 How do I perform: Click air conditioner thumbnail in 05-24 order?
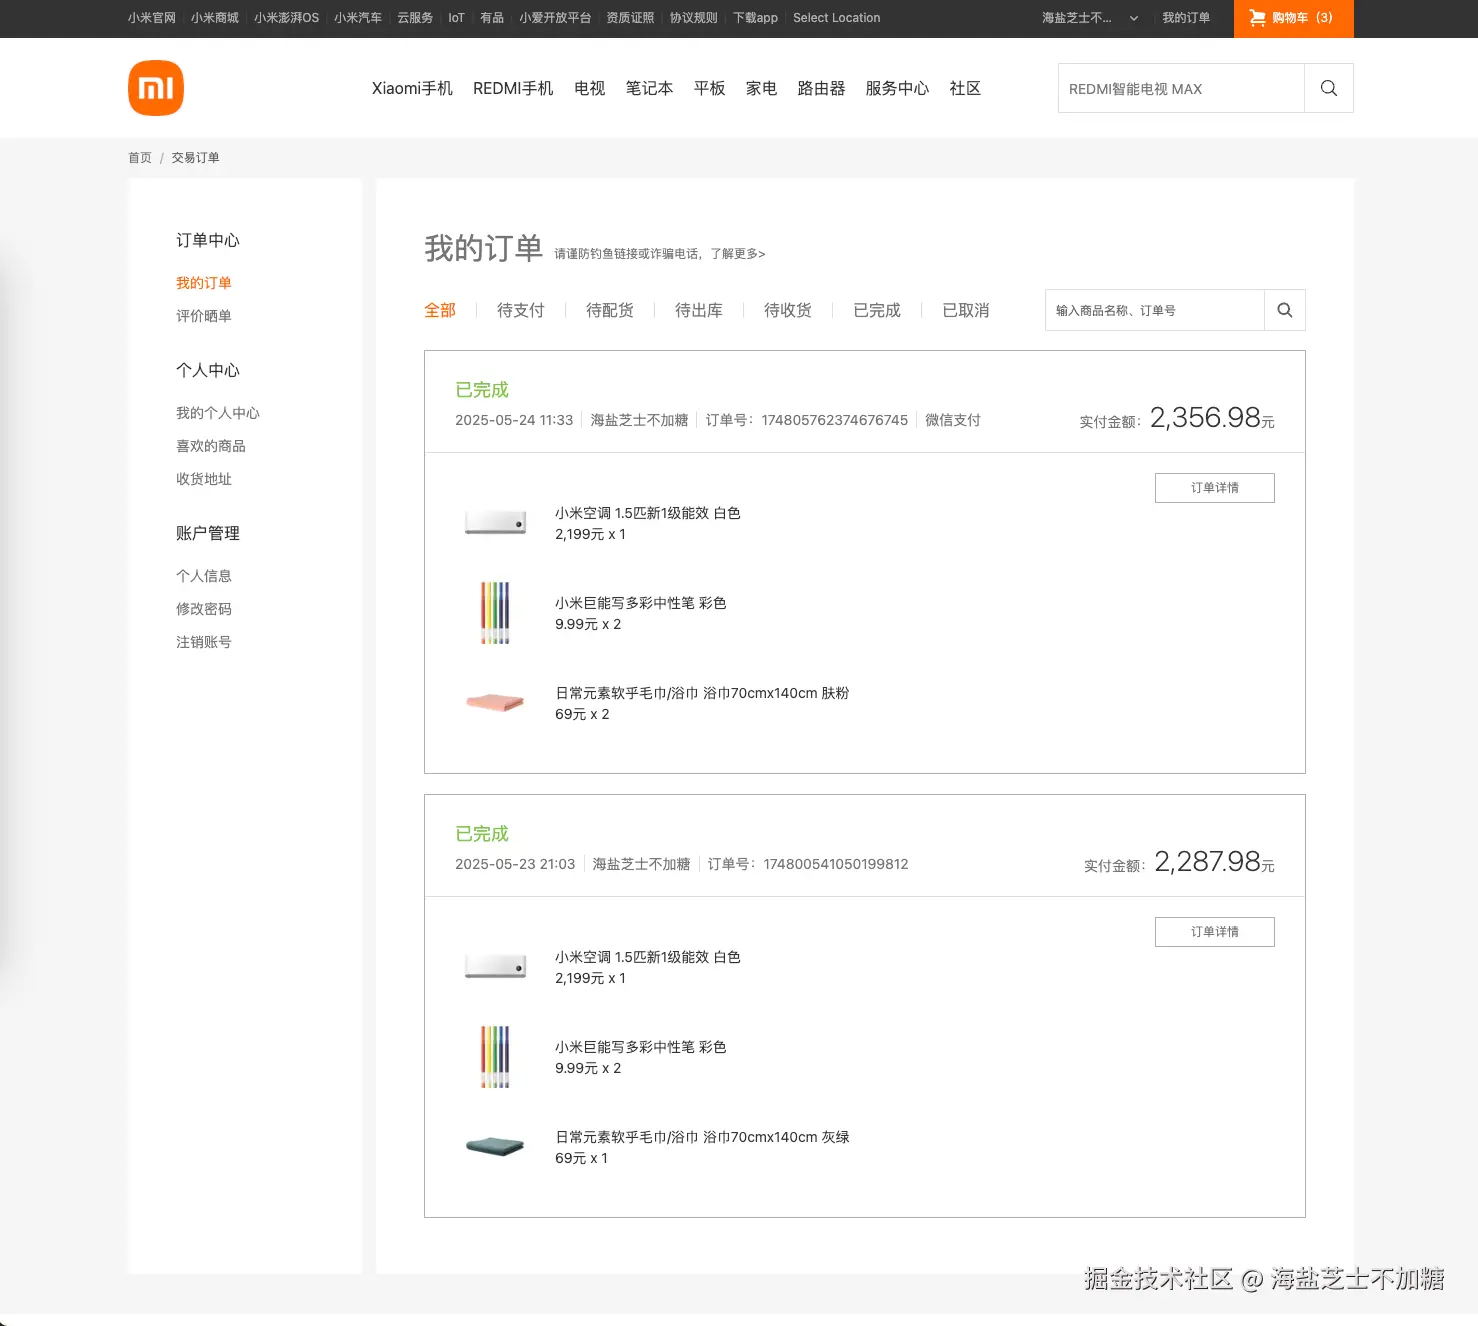pos(495,523)
